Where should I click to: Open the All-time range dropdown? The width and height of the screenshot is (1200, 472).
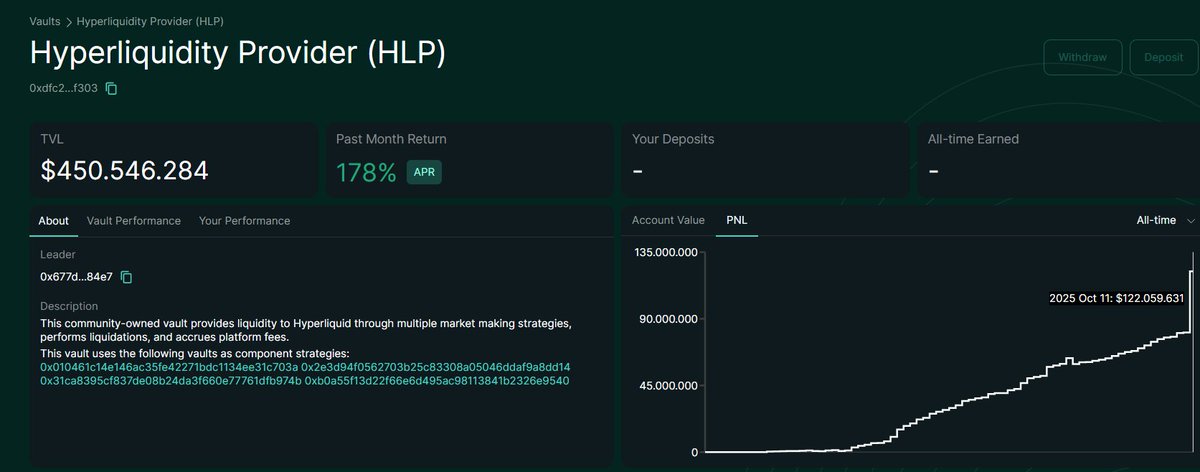pos(1166,220)
